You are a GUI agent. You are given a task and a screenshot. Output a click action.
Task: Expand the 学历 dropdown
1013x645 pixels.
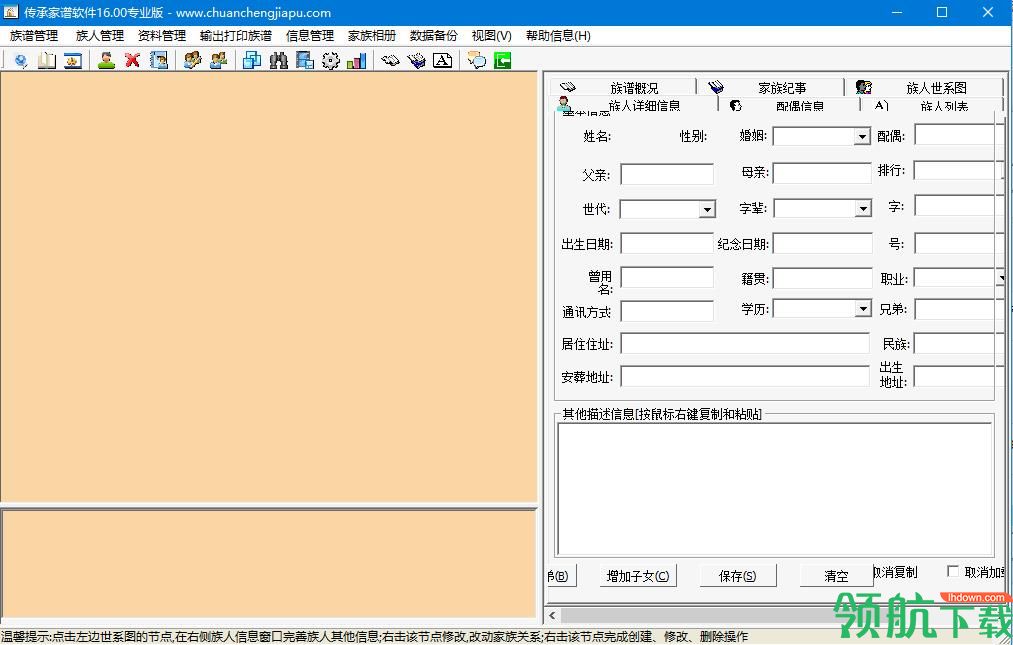pos(862,308)
